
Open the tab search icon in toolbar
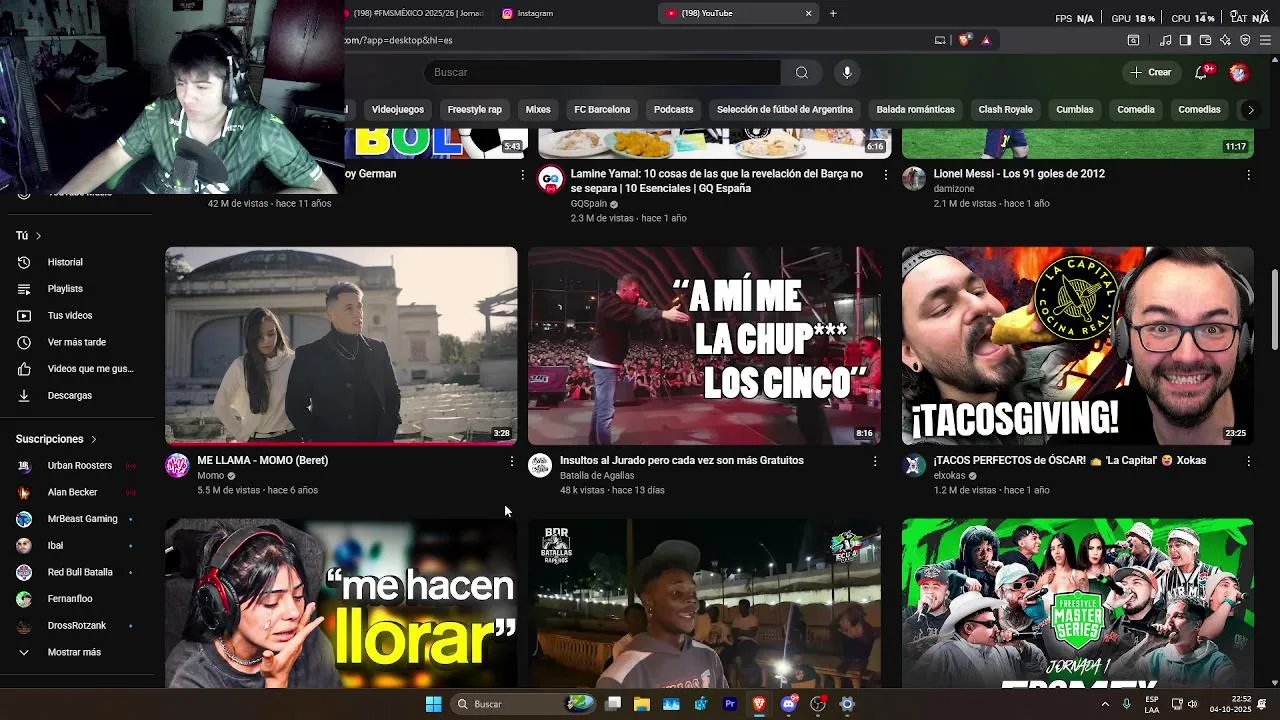point(1133,40)
